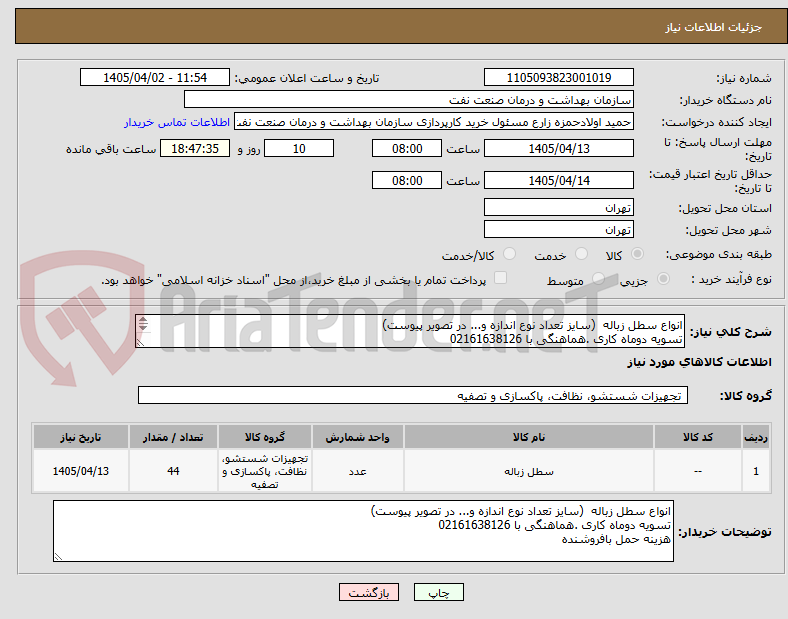Click the گروه کالا table column header

(265, 437)
